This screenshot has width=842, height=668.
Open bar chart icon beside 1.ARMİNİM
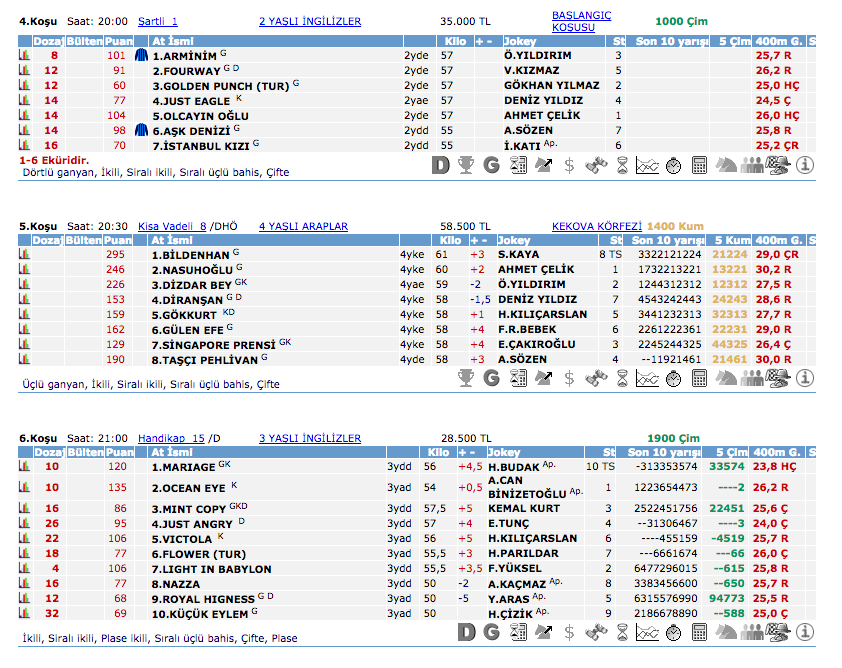(x=25, y=56)
